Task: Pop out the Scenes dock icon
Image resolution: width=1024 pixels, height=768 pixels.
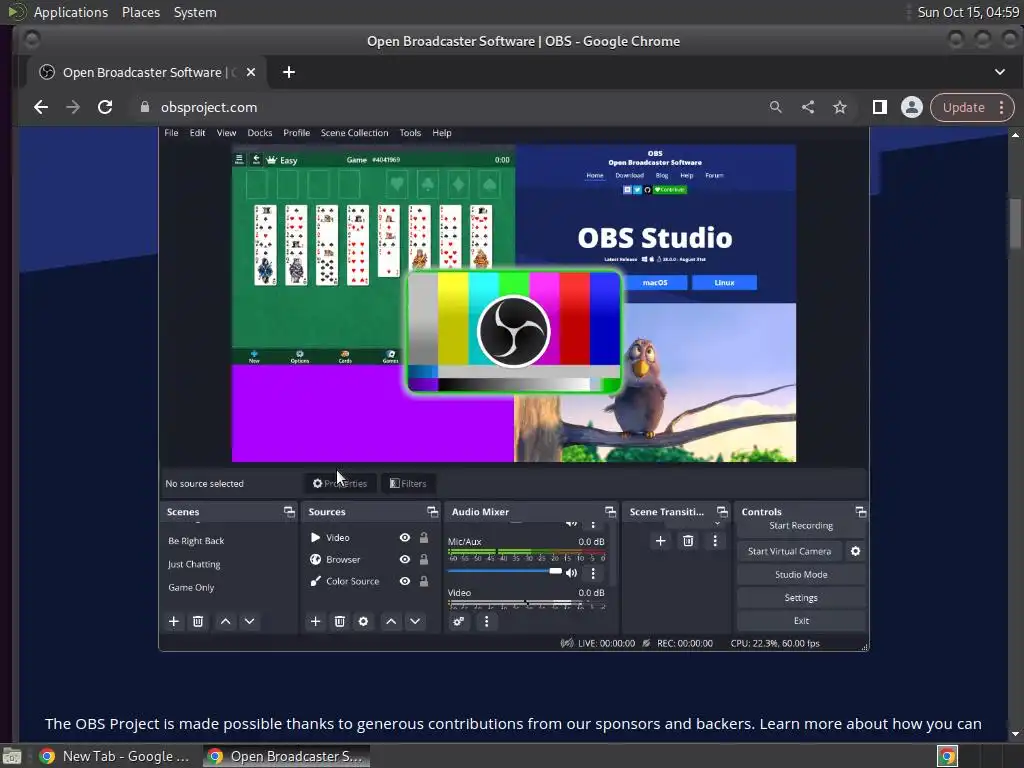Action: click(289, 511)
